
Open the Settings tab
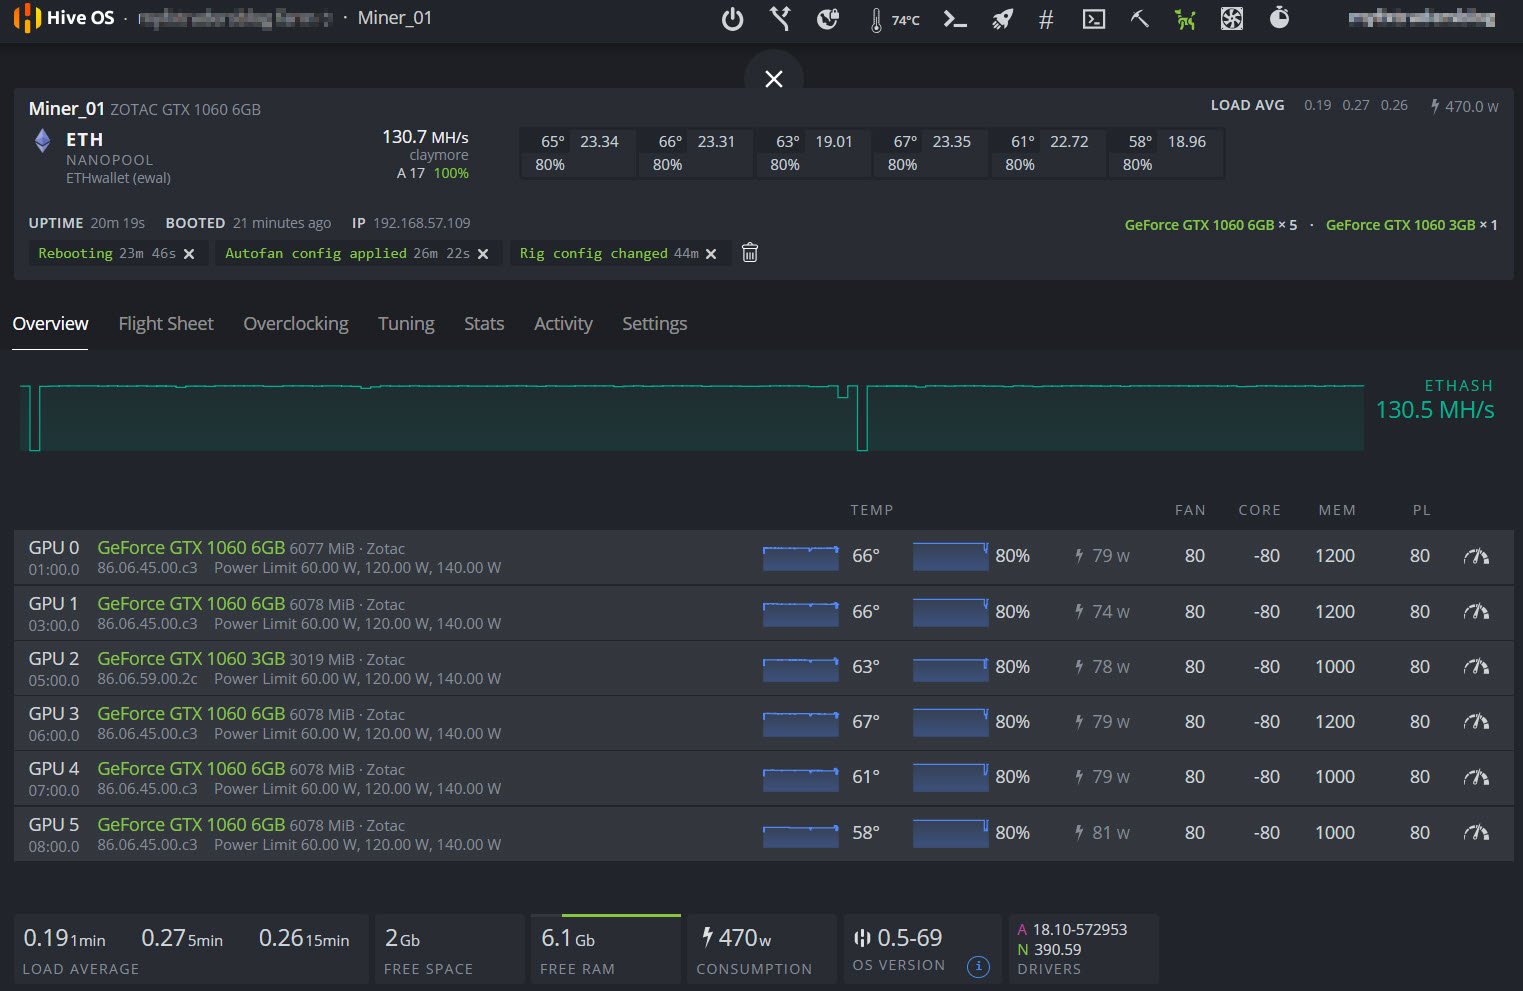(654, 323)
